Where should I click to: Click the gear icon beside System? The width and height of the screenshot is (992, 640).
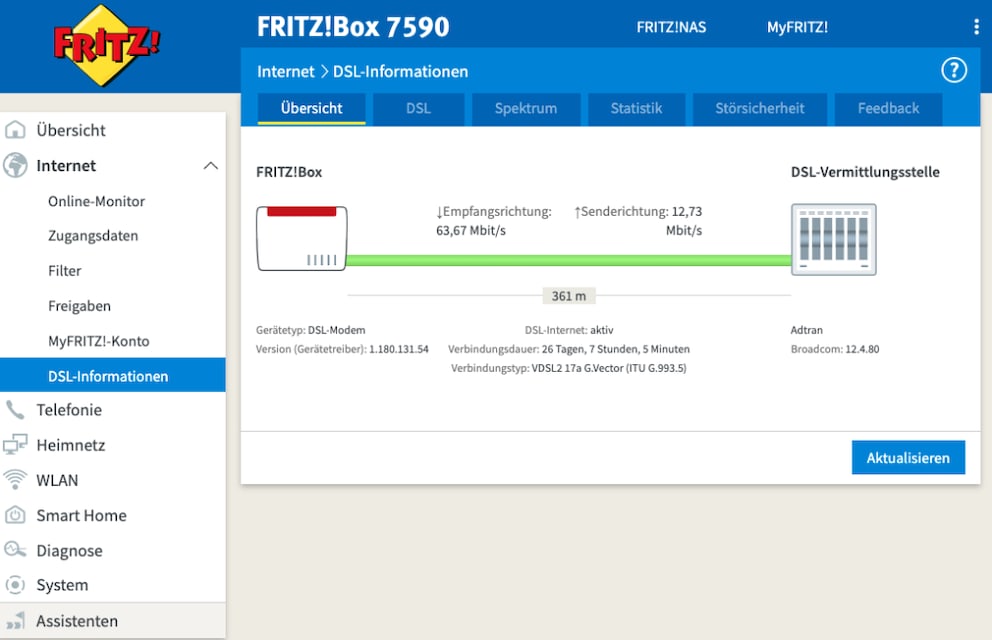(x=15, y=585)
